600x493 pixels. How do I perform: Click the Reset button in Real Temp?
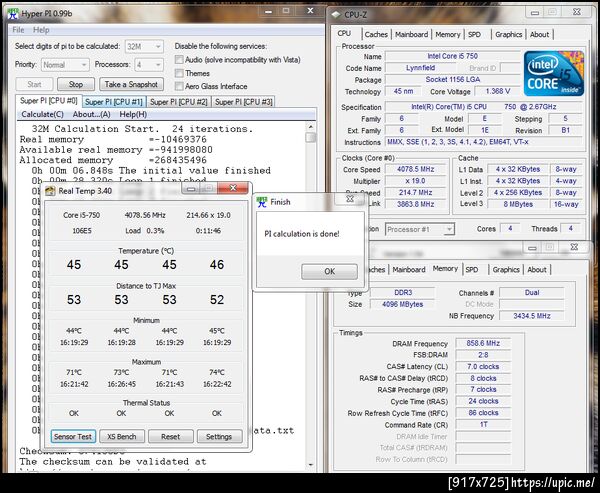pos(170,436)
